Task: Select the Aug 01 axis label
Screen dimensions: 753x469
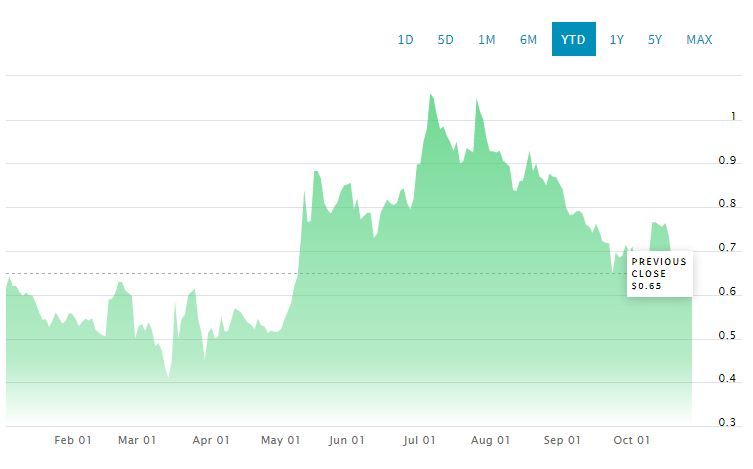Action: (490, 440)
